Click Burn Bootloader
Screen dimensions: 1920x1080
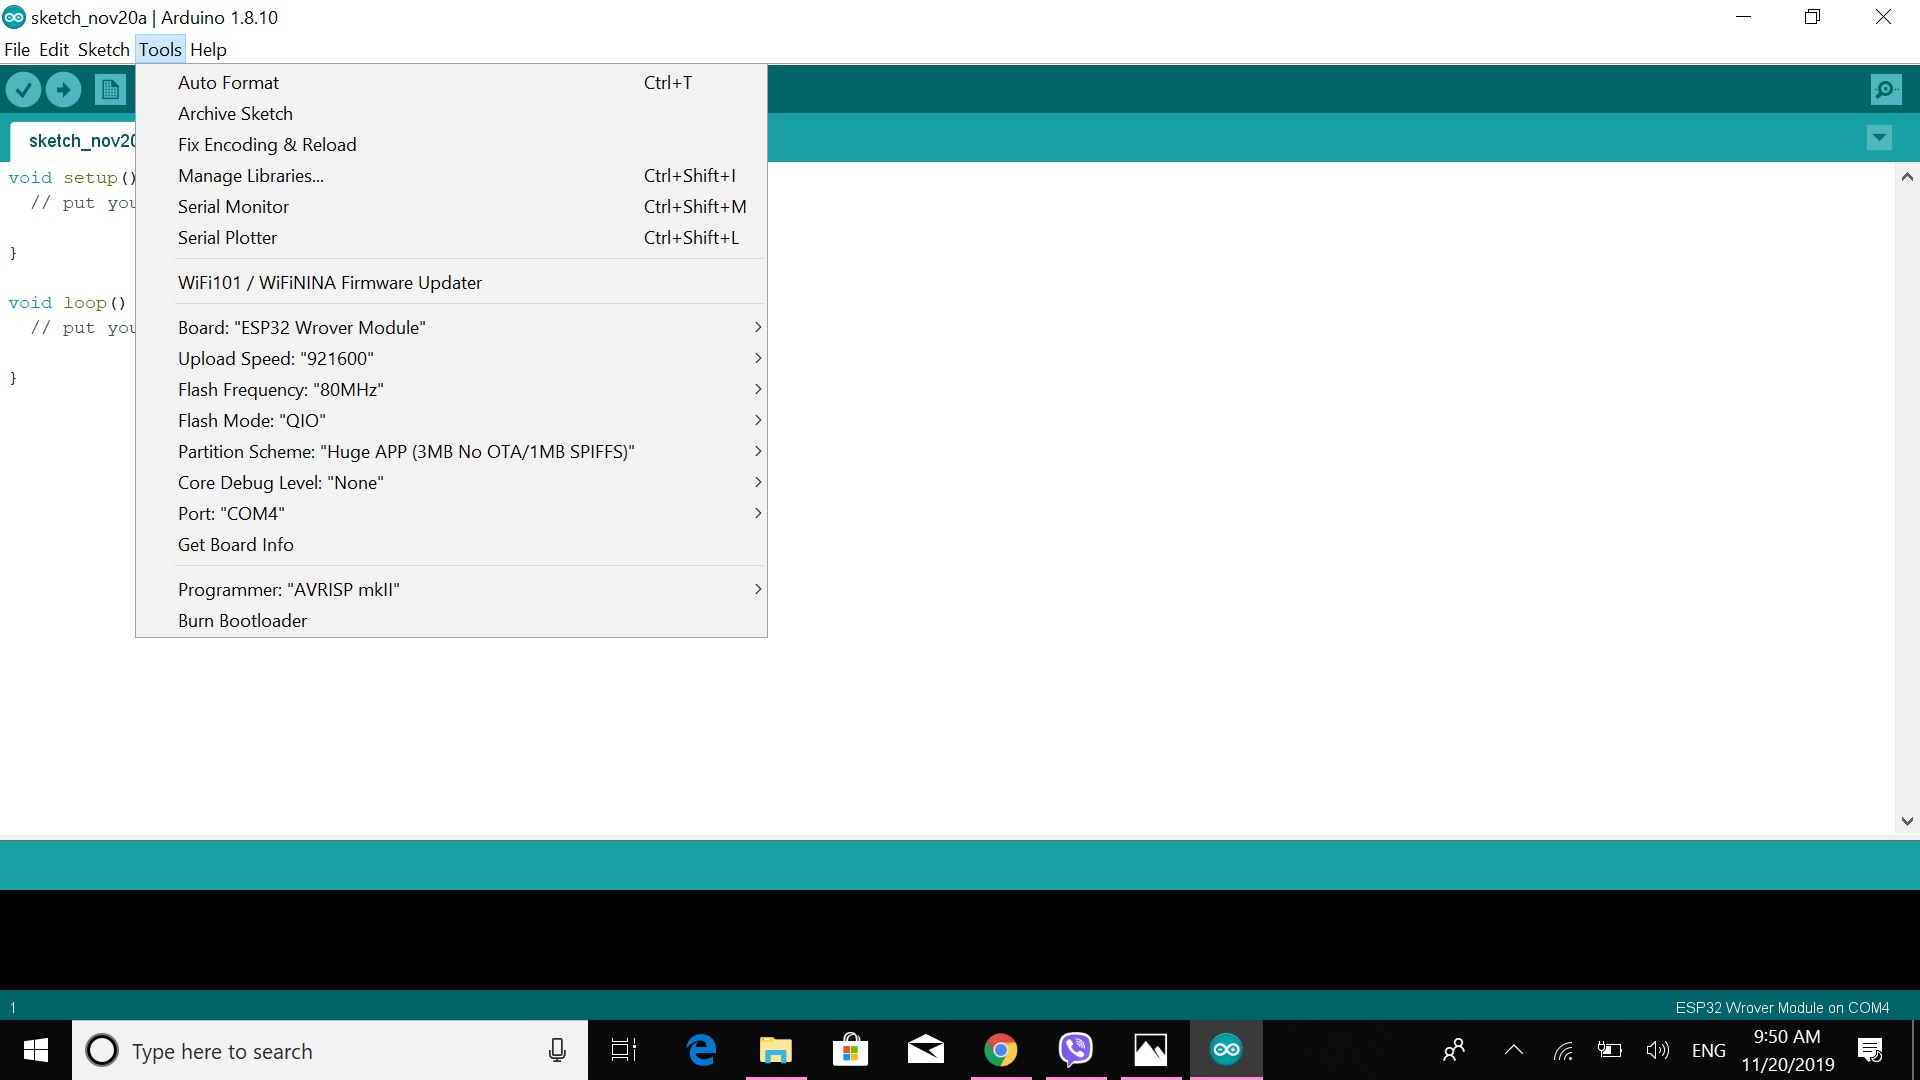pos(451,621)
